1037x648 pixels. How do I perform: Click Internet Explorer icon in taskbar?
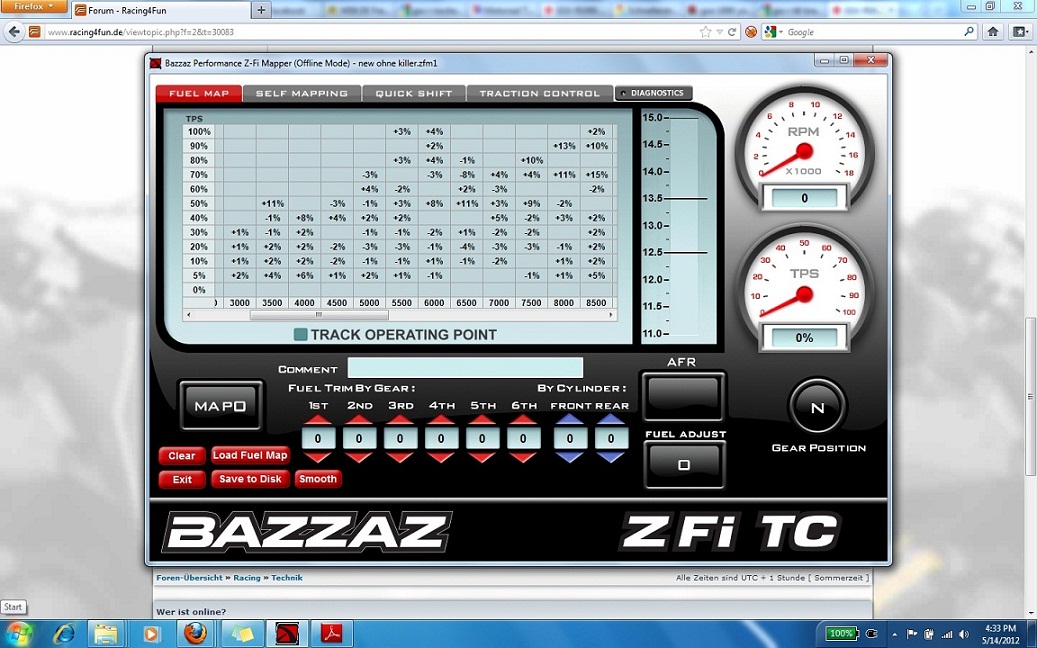64,633
